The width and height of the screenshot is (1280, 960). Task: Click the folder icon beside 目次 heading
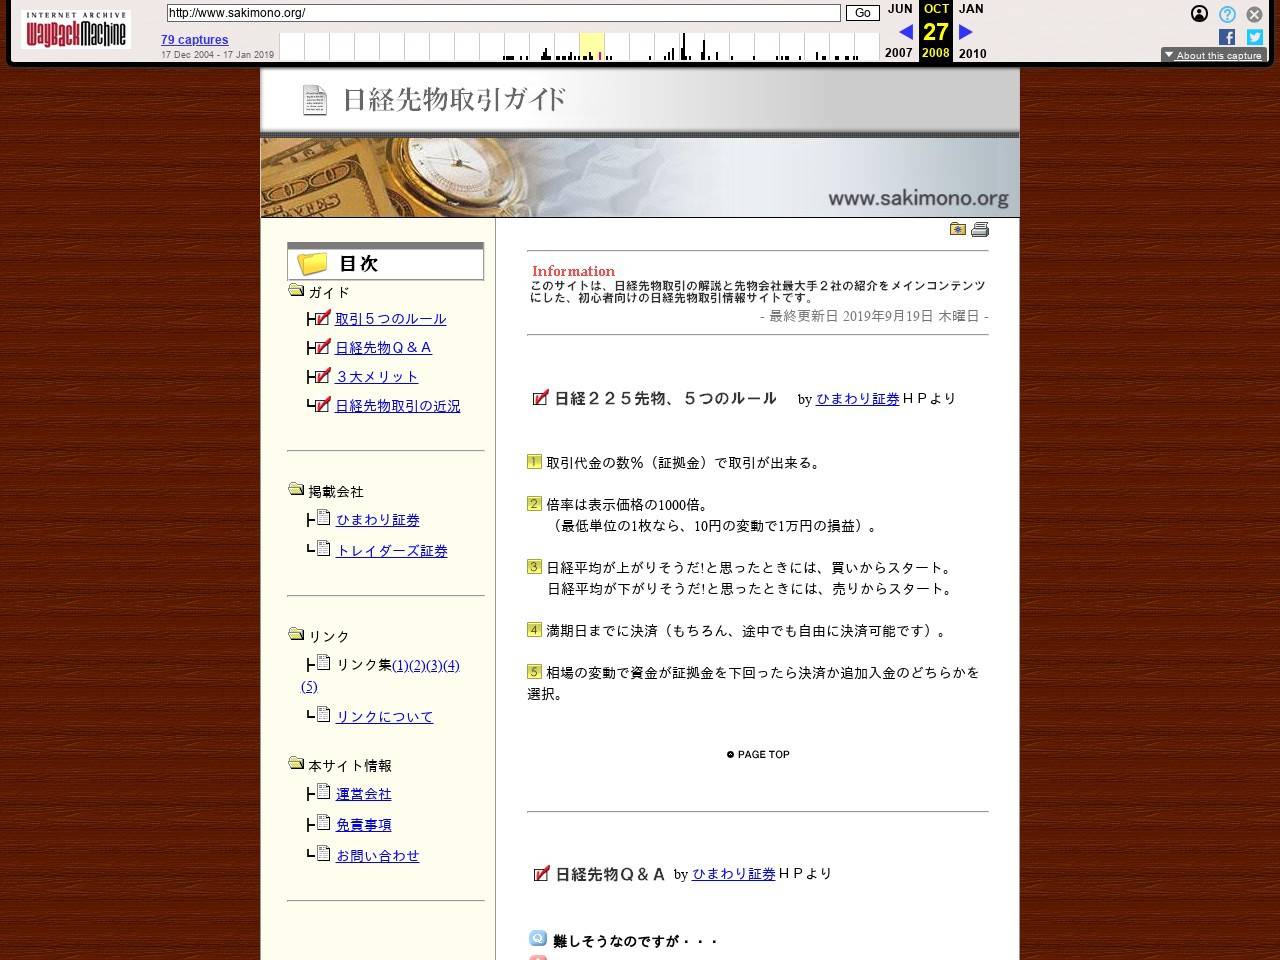313,262
